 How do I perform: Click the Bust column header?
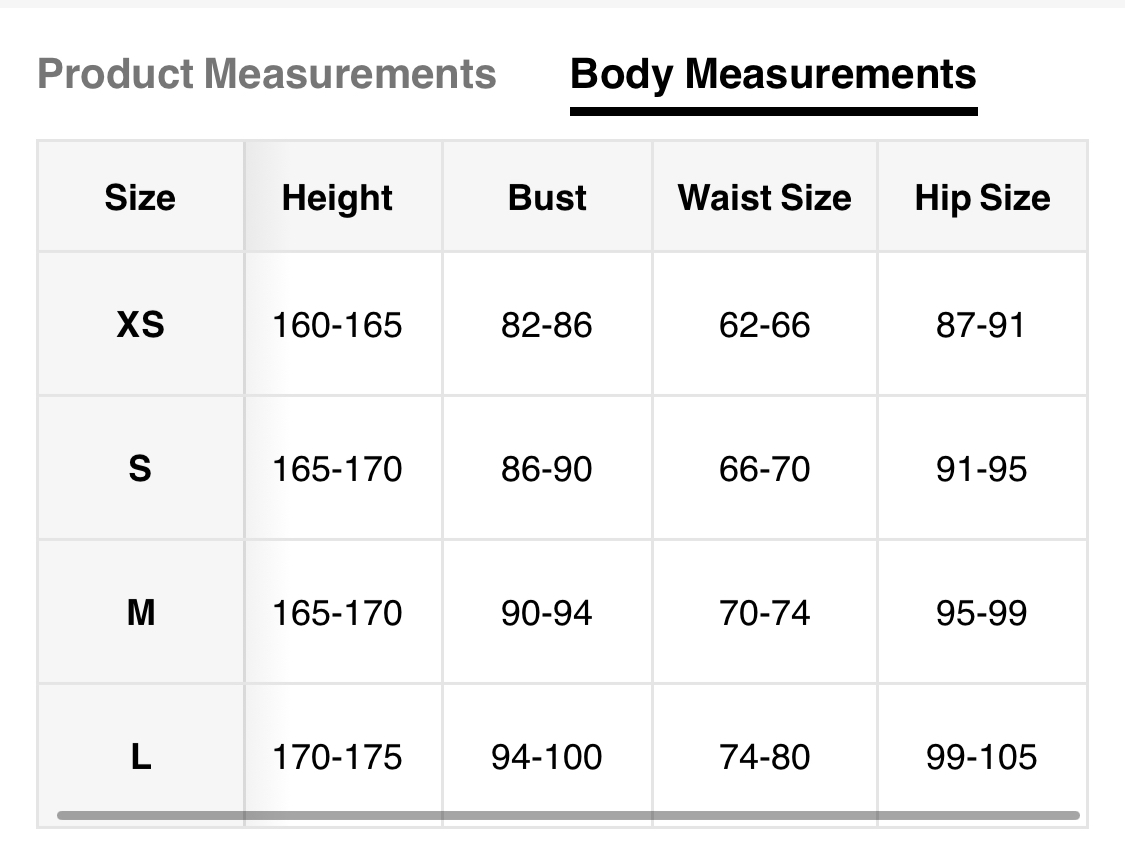547,197
